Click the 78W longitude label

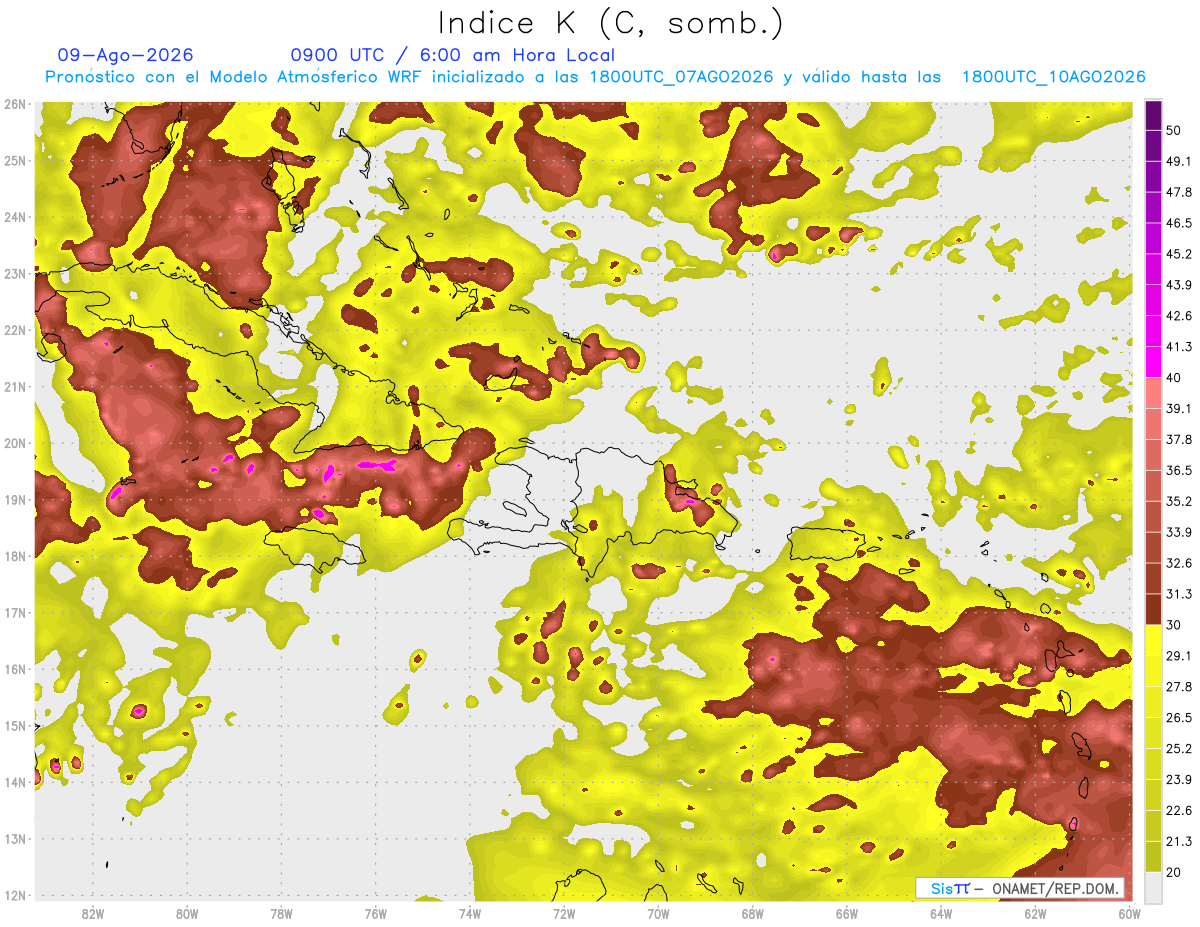pos(281,913)
